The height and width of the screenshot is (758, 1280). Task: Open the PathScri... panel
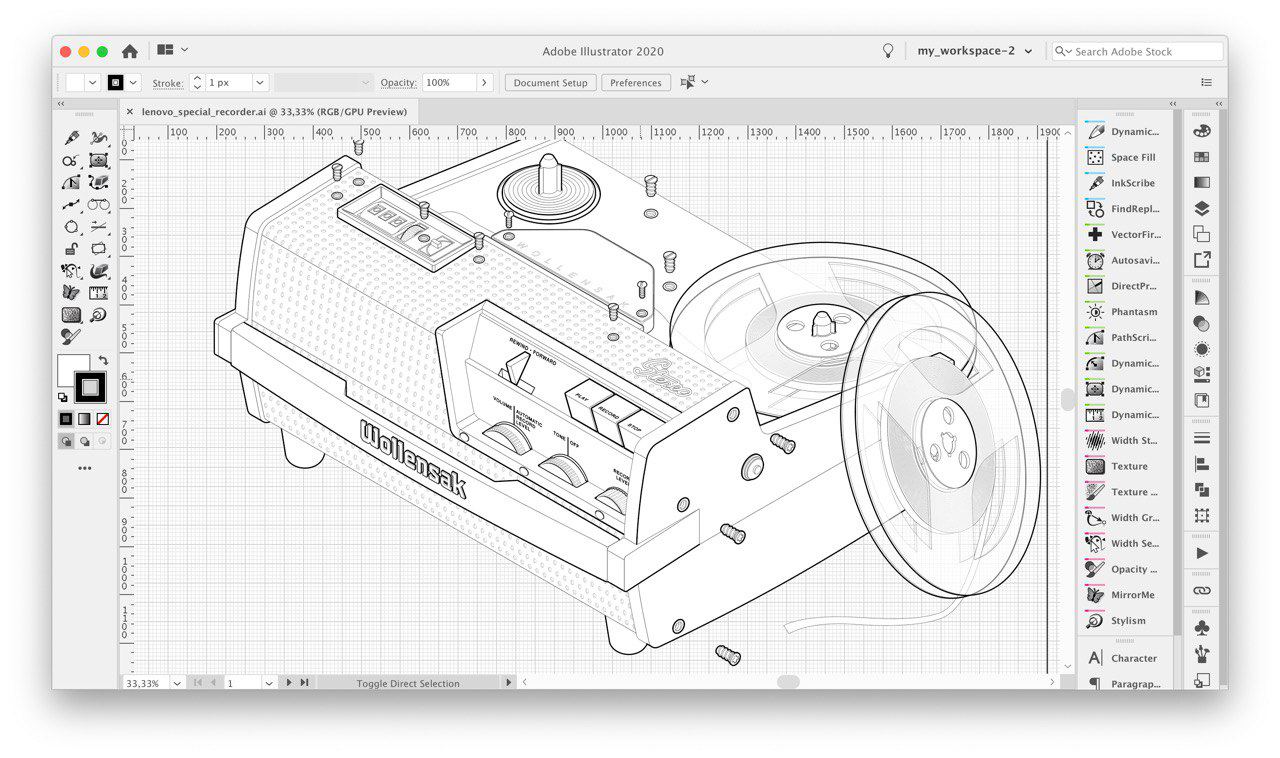coord(1121,337)
